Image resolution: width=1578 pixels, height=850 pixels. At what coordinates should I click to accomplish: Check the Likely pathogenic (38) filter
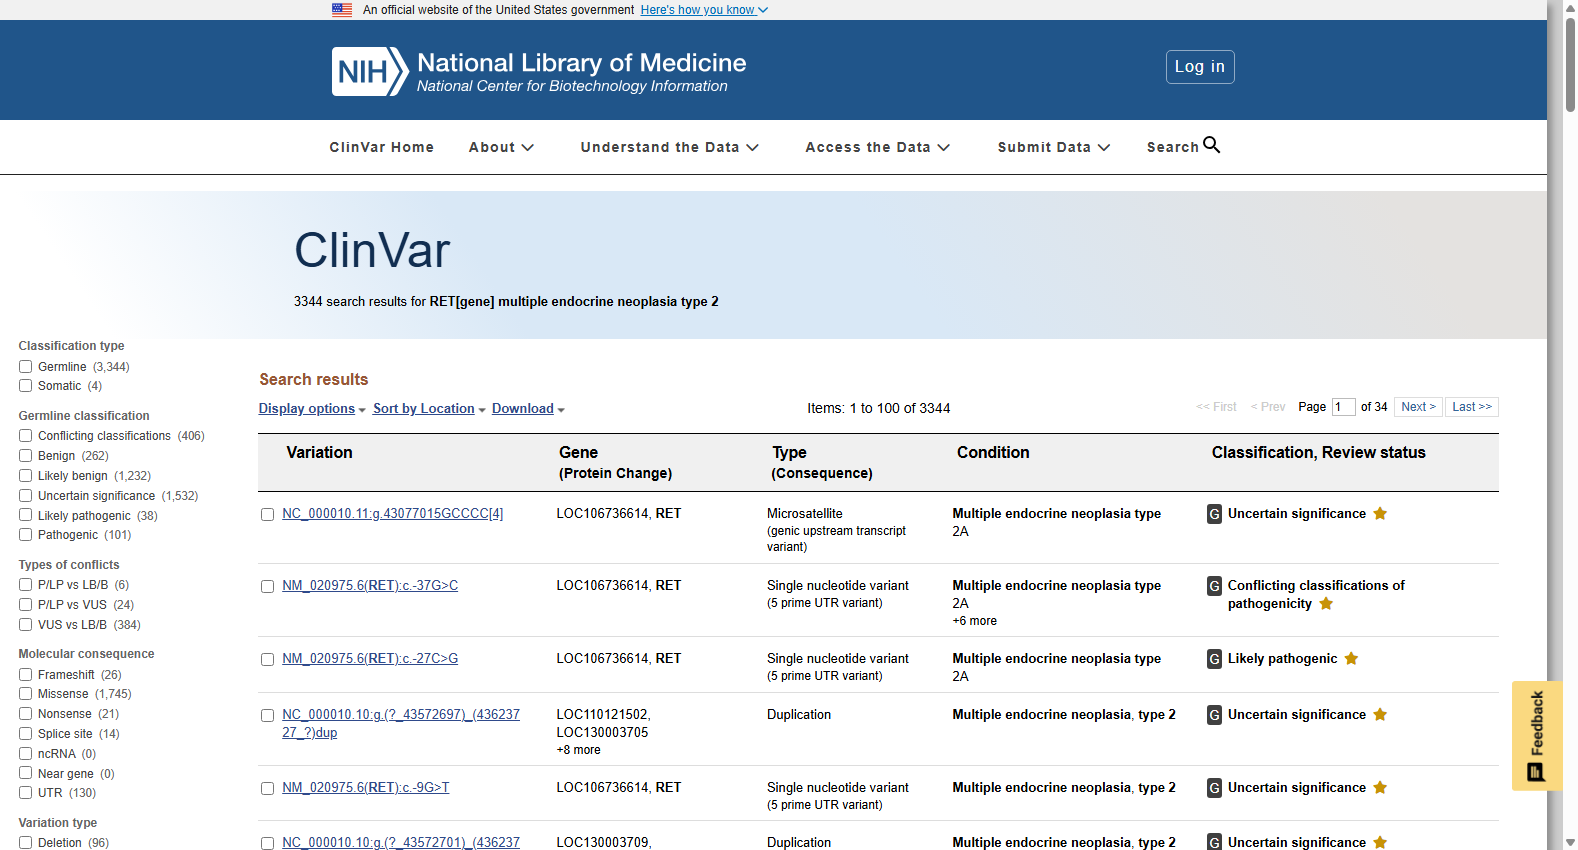[x=26, y=516]
